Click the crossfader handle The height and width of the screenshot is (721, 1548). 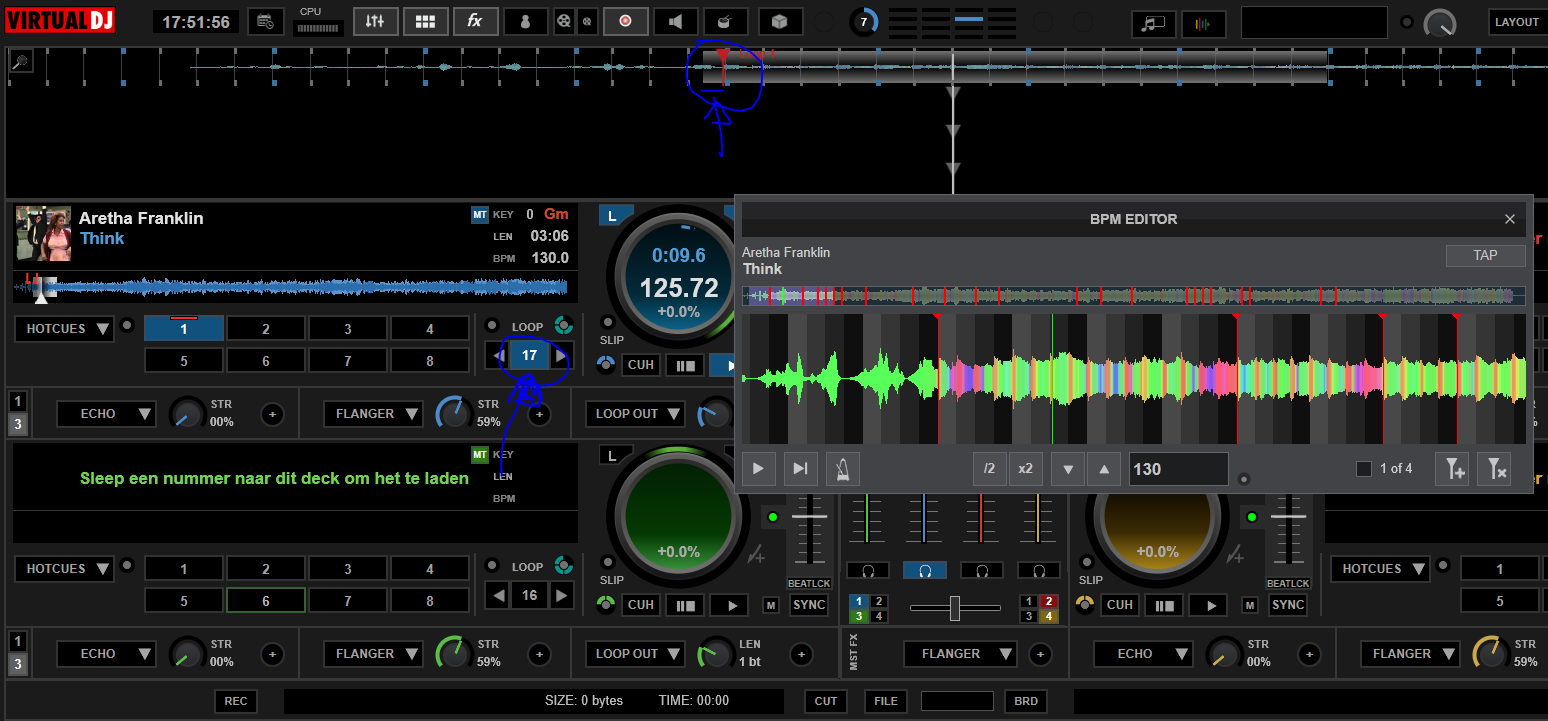click(x=955, y=607)
